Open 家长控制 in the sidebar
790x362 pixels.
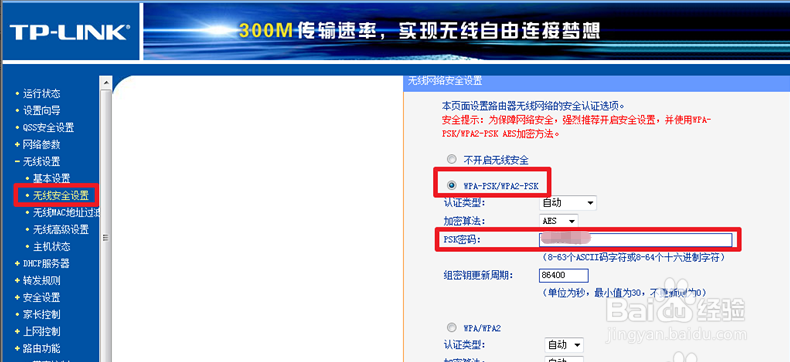click(41, 315)
